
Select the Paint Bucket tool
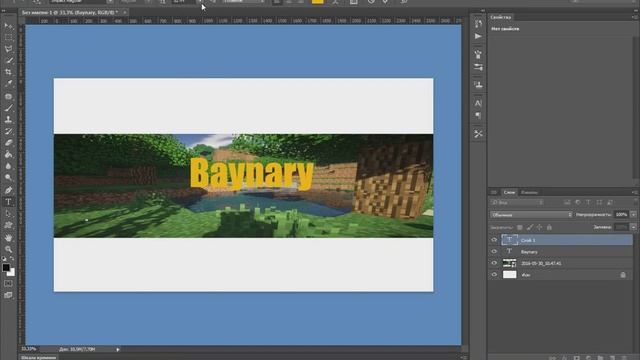pos(8,154)
